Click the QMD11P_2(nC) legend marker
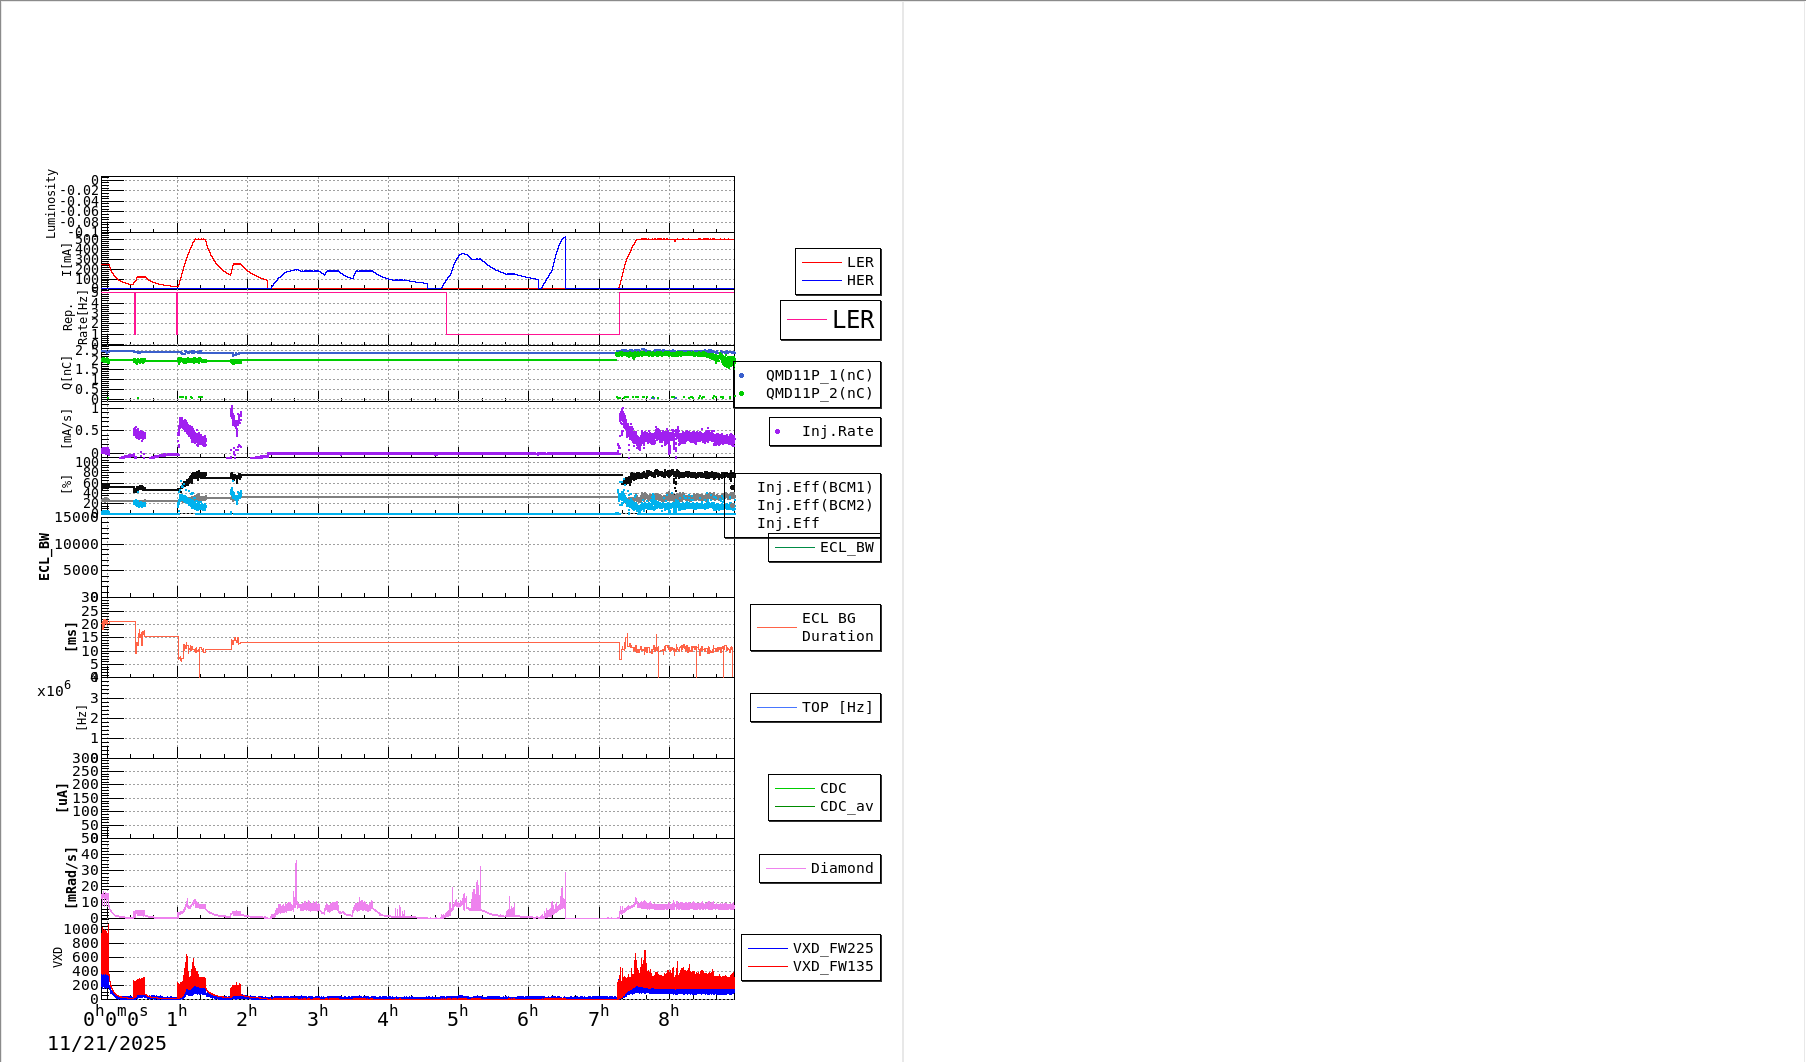This screenshot has width=1806, height=1062. pos(741,394)
